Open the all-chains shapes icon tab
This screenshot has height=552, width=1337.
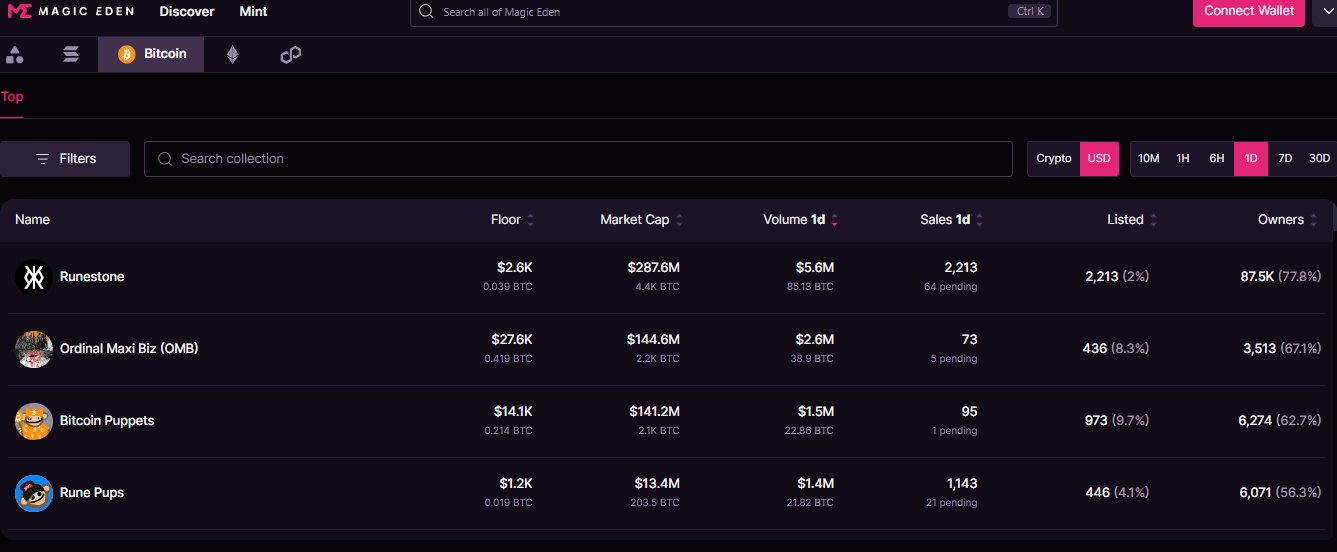tap(15, 54)
